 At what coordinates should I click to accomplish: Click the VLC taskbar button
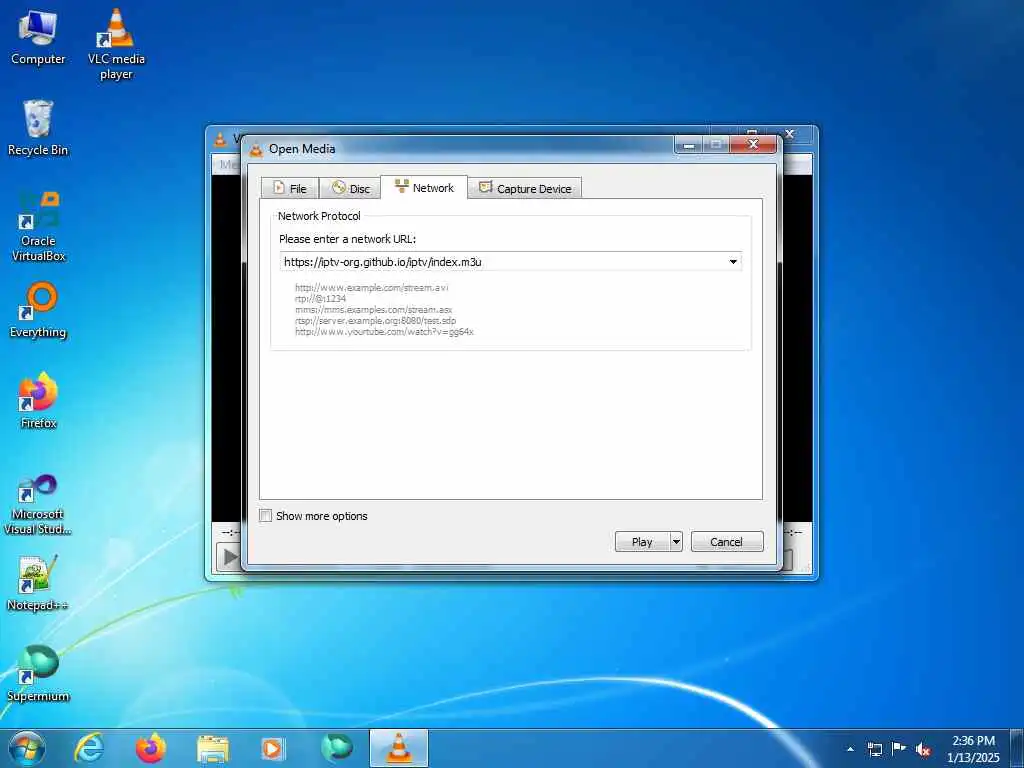tap(399, 748)
